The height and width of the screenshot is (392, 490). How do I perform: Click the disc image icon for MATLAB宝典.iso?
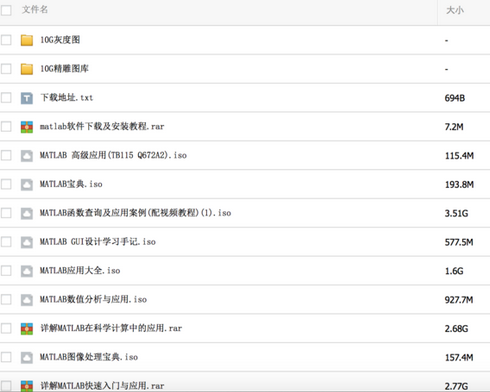tap(27, 184)
